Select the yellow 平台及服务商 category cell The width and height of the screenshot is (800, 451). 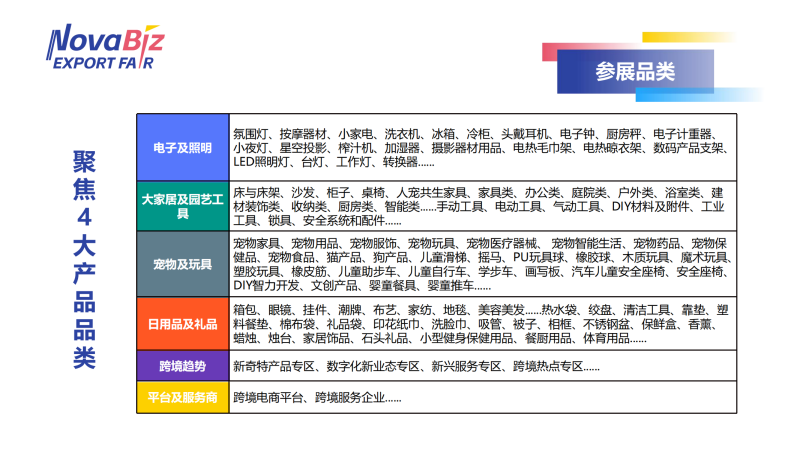[x=183, y=397]
